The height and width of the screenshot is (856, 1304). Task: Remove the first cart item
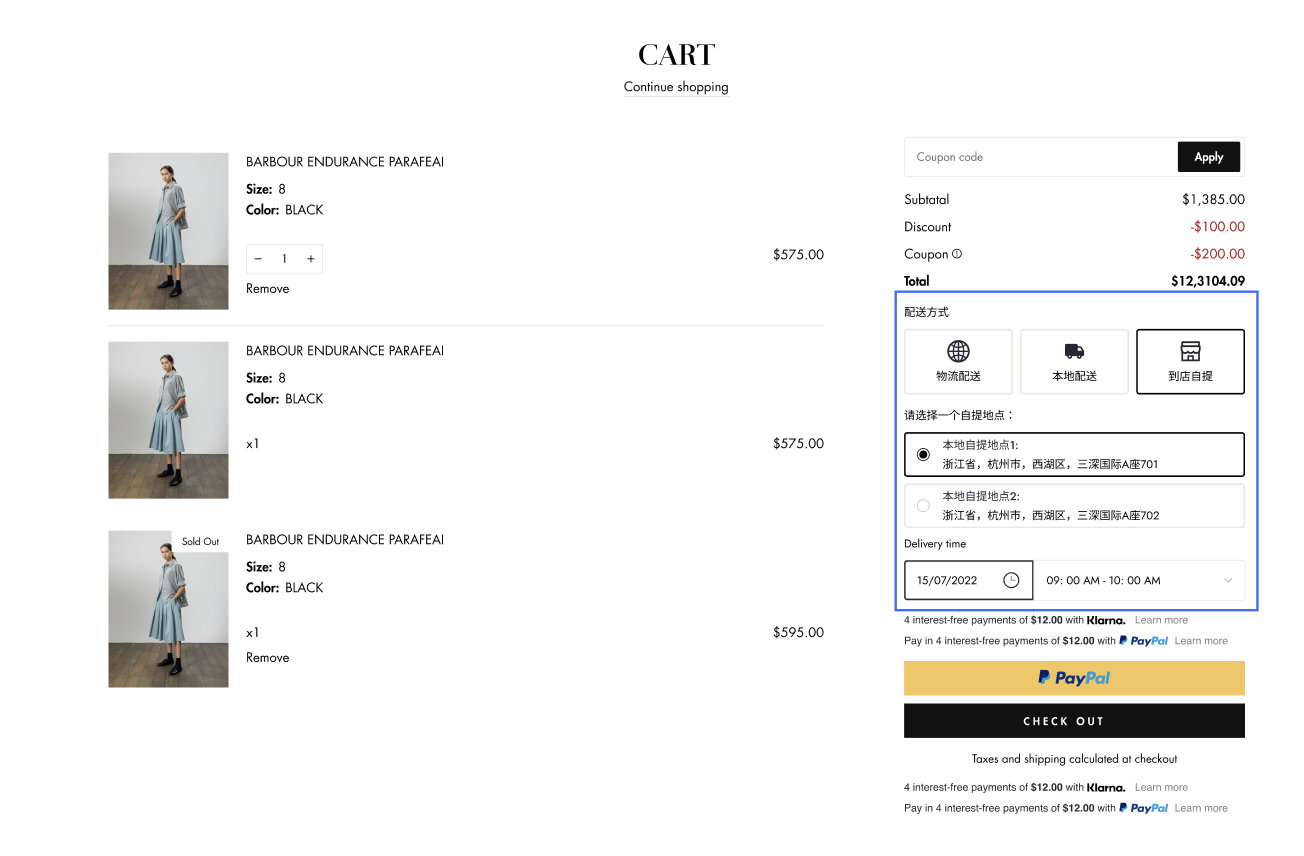(x=268, y=288)
